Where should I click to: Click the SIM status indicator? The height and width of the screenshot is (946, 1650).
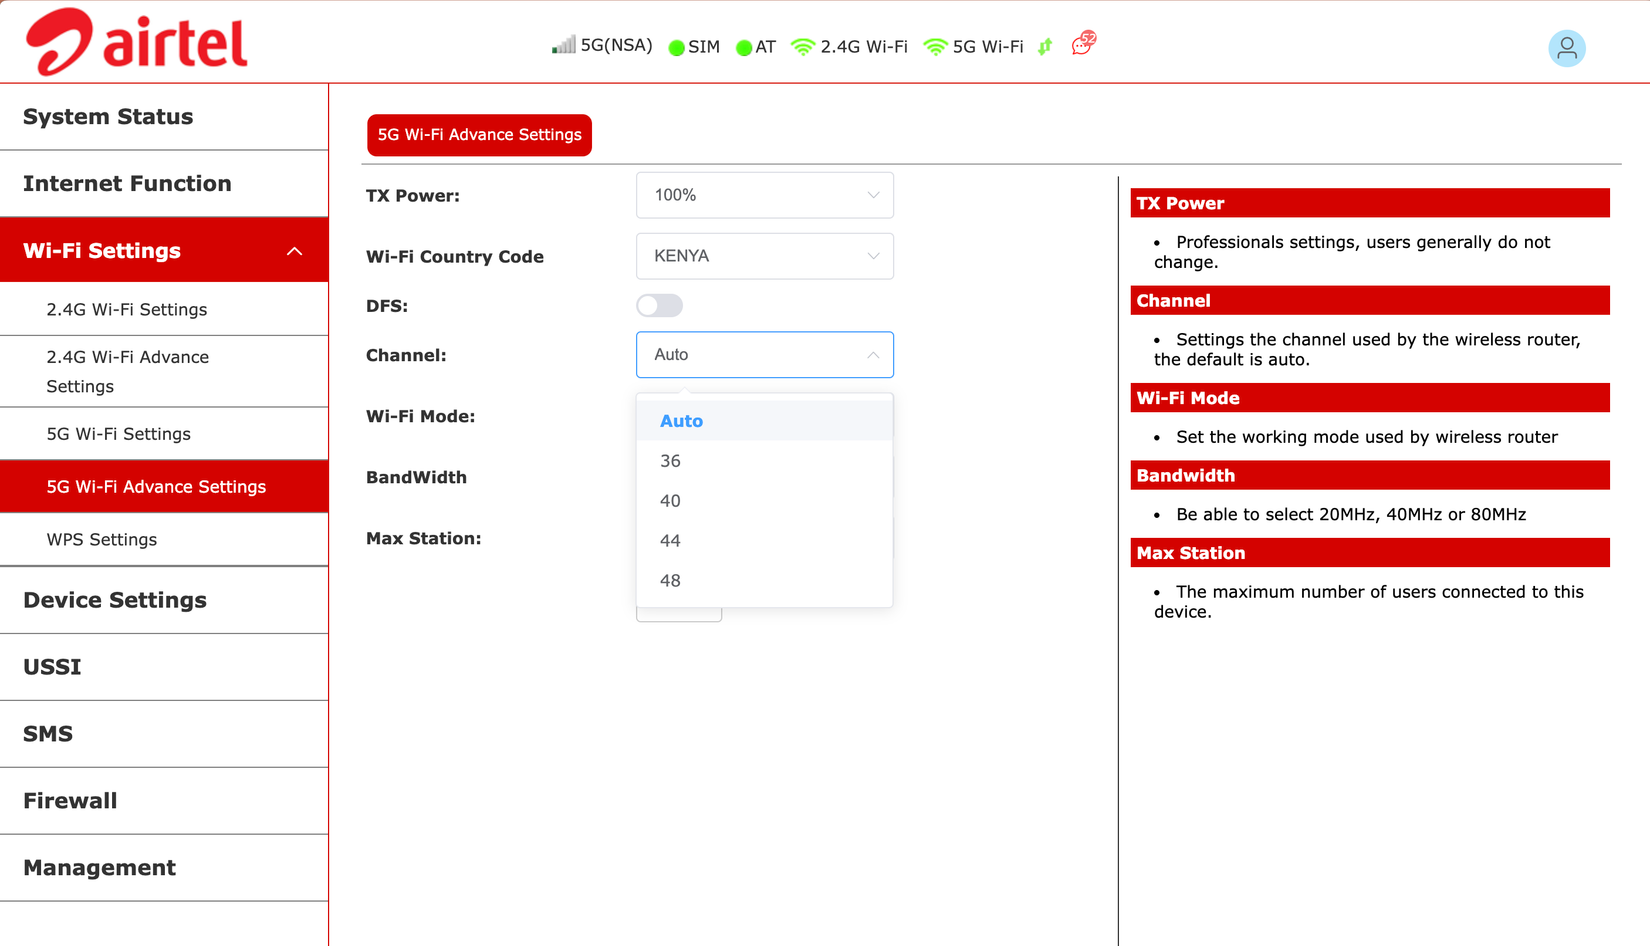click(x=675, y=47)
